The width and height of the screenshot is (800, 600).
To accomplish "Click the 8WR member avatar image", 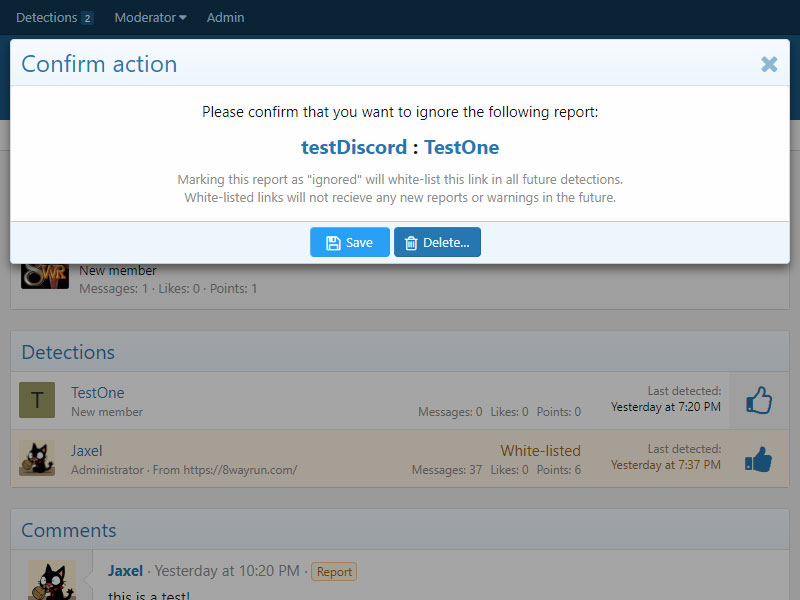I will pos(45,275).
